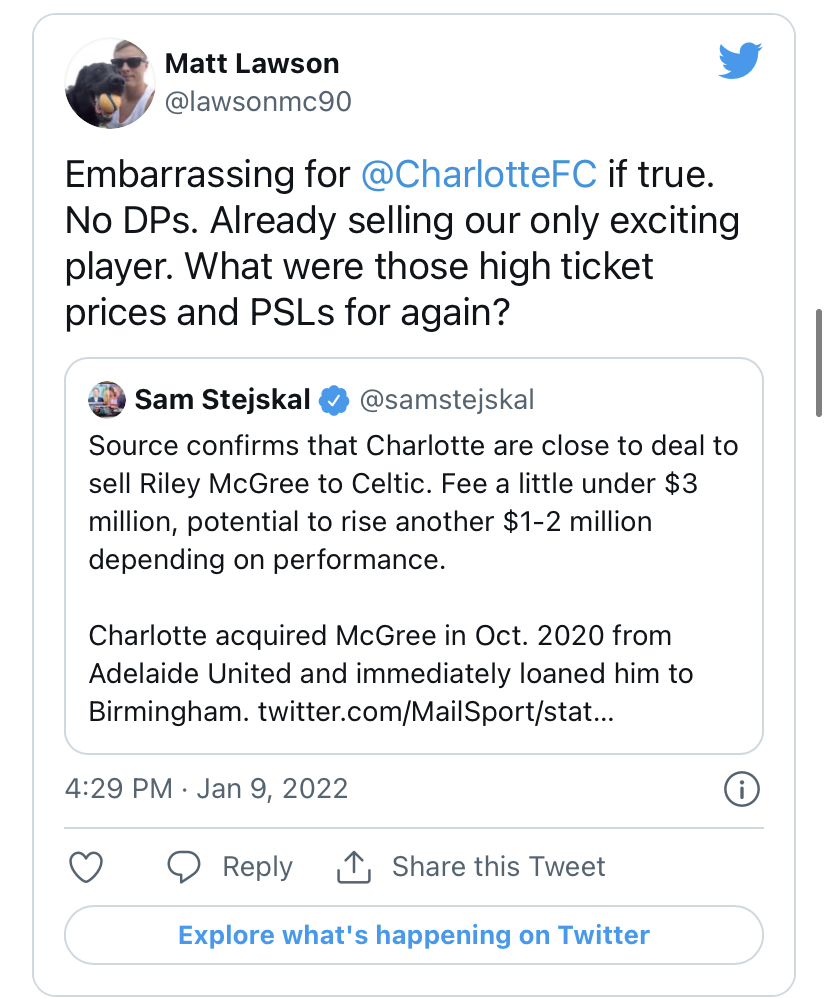This screenshot has height=998, width=828.
Task: Open the tweet info circle icon
Action: [741, 789]
